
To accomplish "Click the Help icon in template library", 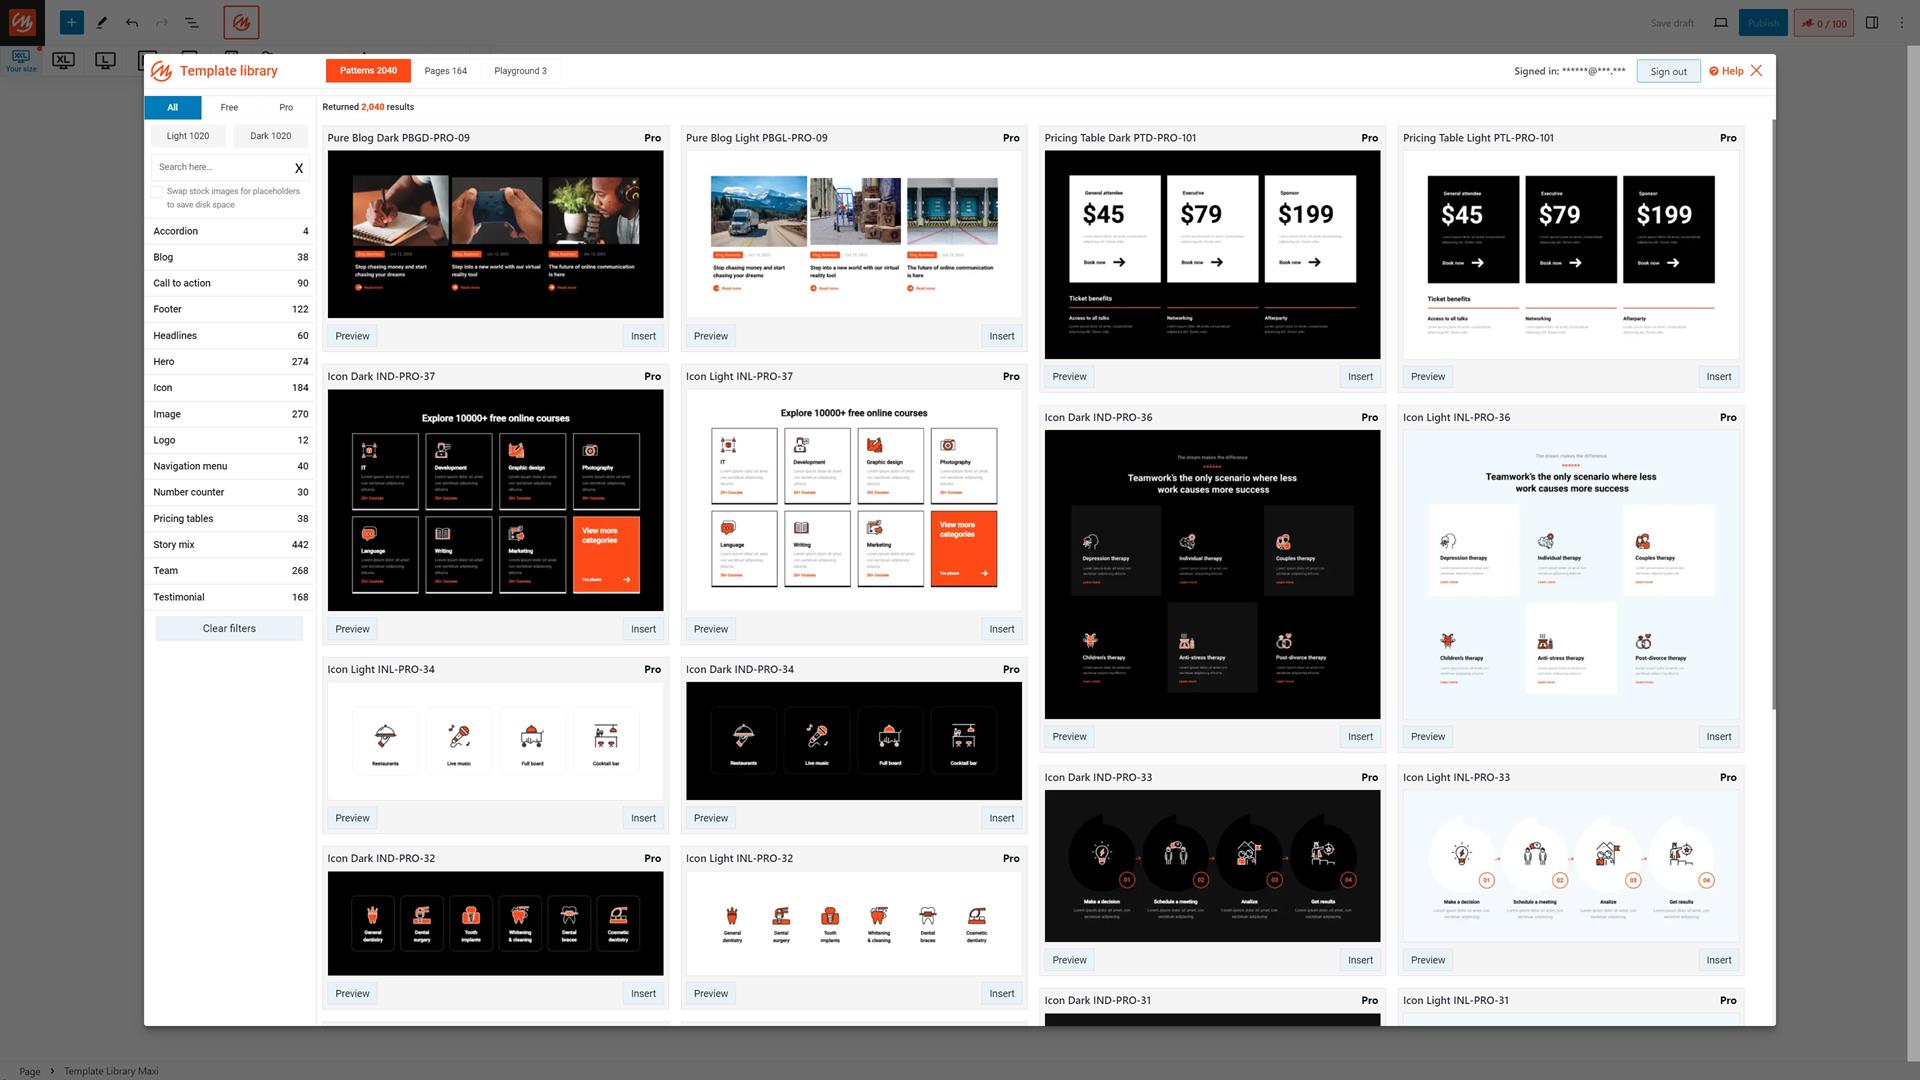I will pos(1714,70).
